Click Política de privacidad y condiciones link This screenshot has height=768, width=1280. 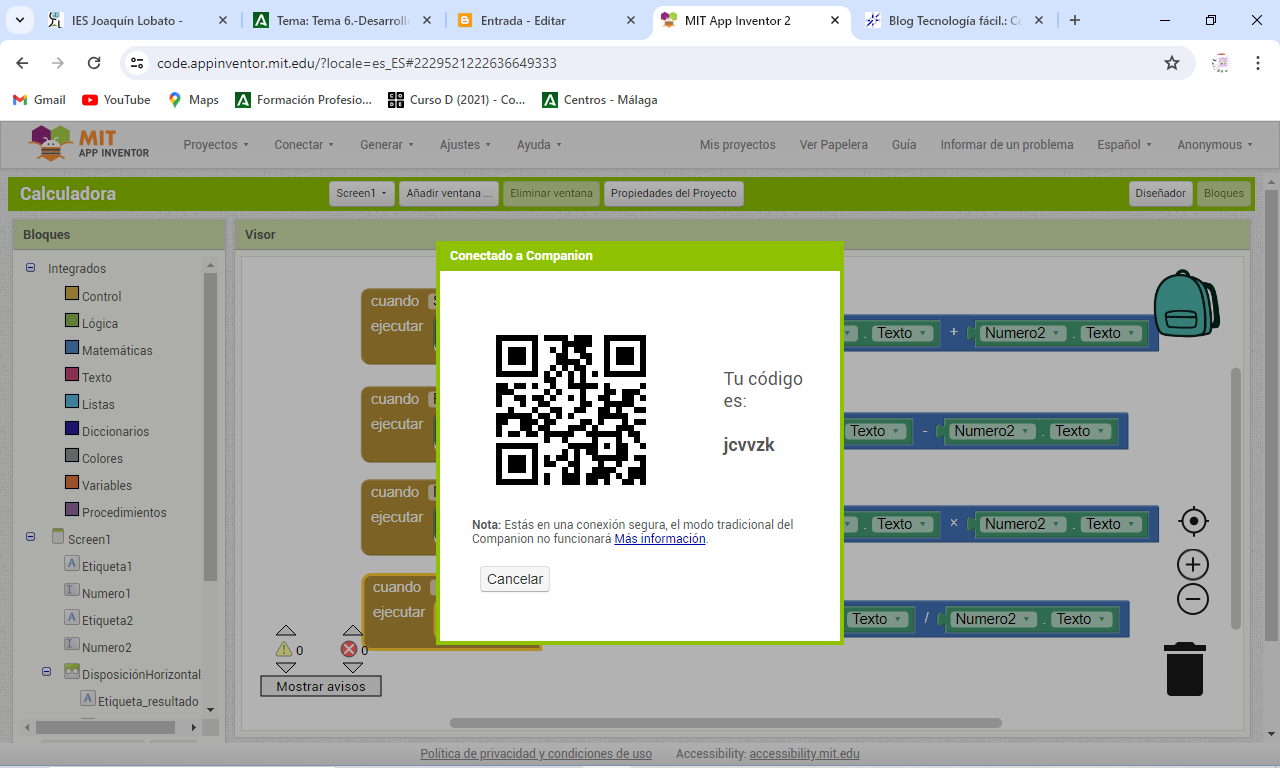(x=536, y=754)
